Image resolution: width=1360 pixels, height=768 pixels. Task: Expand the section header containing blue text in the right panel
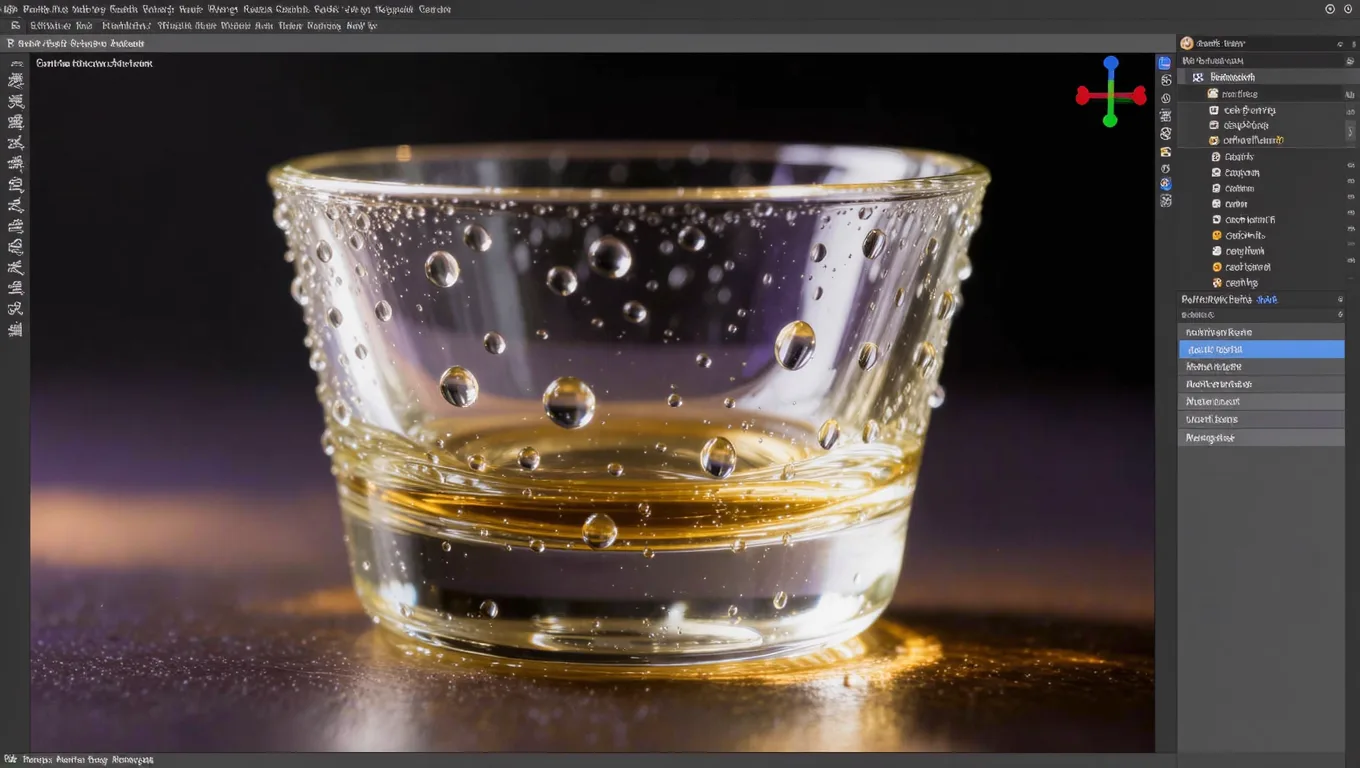pos(1230,299)
